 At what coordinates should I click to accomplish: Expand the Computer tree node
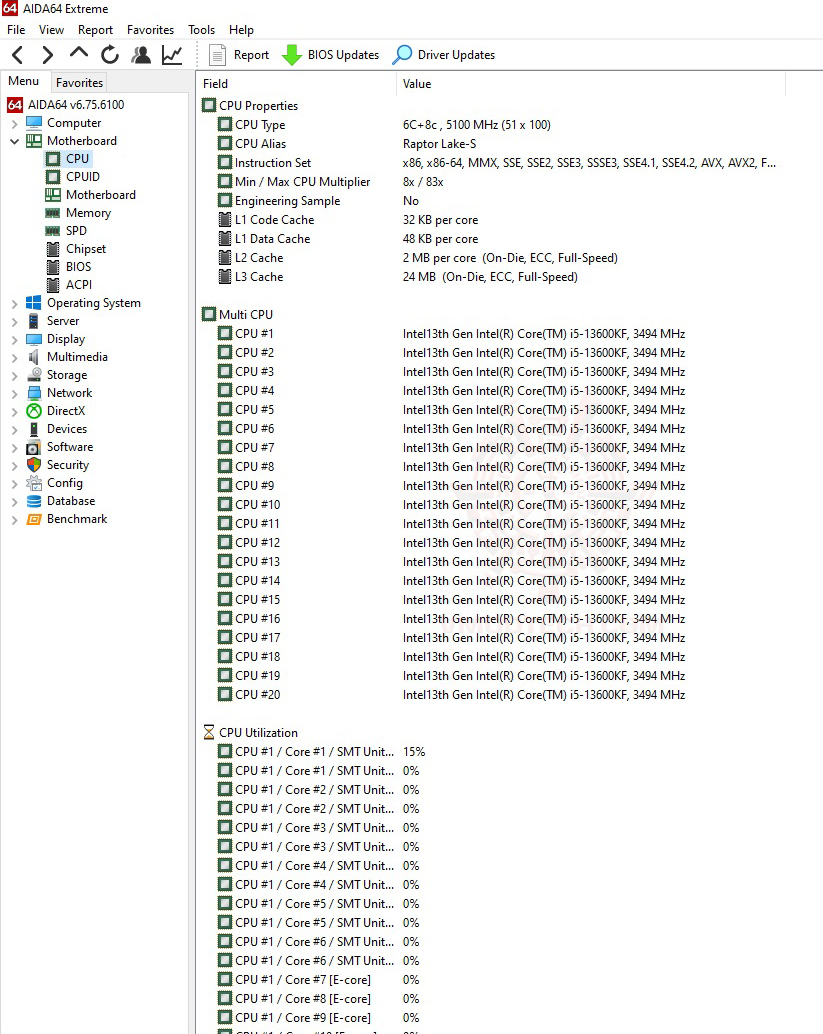pyautogui.click(x=15, y=123)
